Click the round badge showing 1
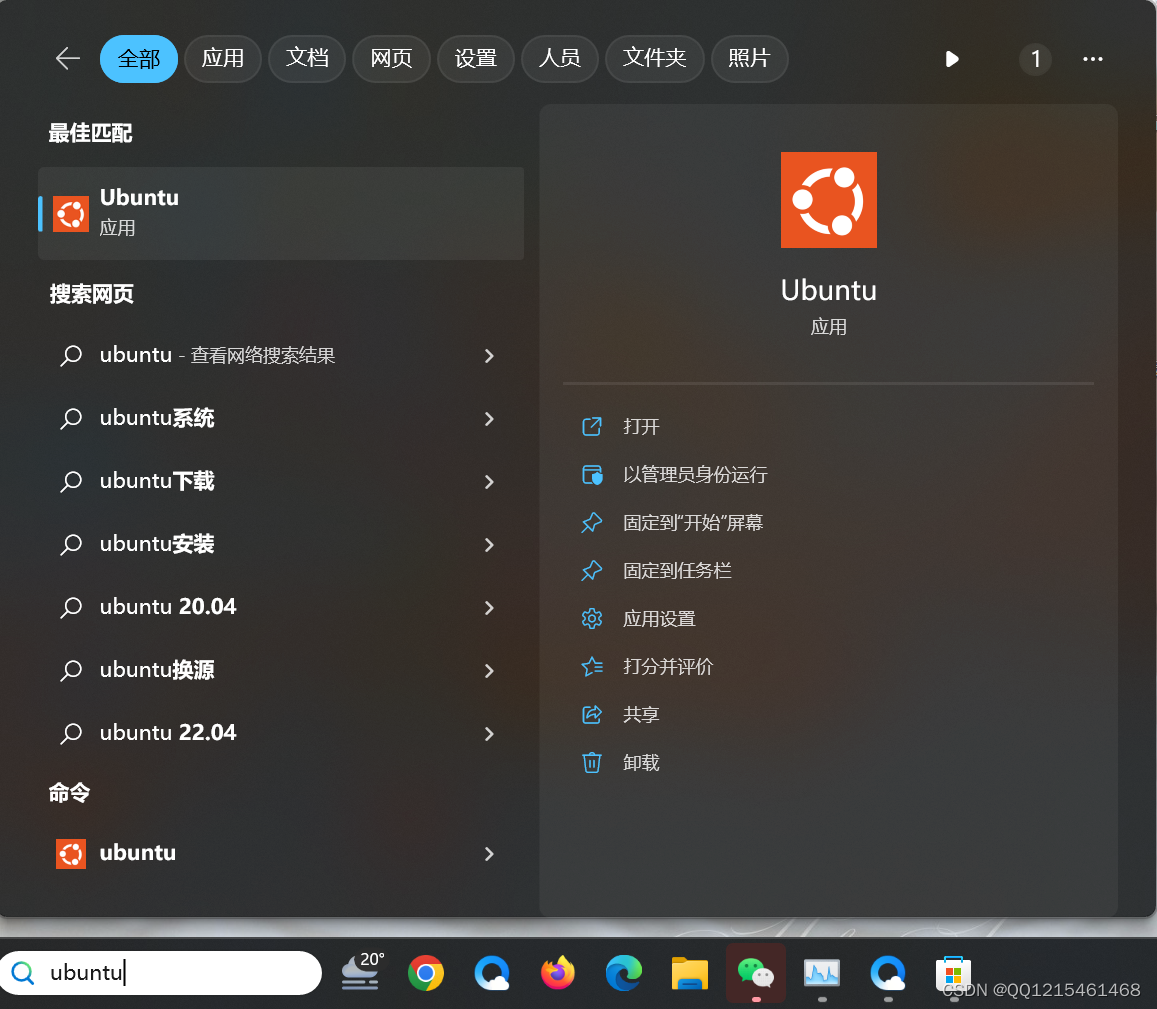This screenshot has height=1009, width=1157. pyautogui.click(x=1035, y=59)
